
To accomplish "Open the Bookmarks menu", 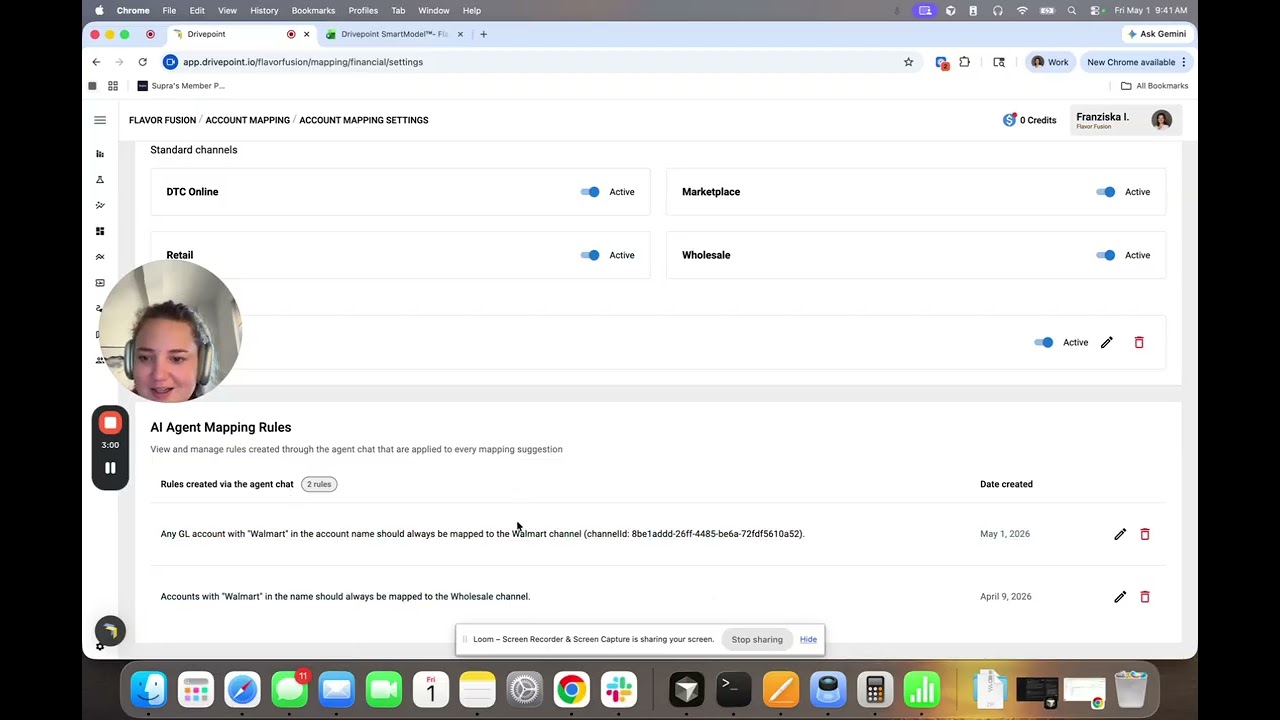I will pos(313,10).
